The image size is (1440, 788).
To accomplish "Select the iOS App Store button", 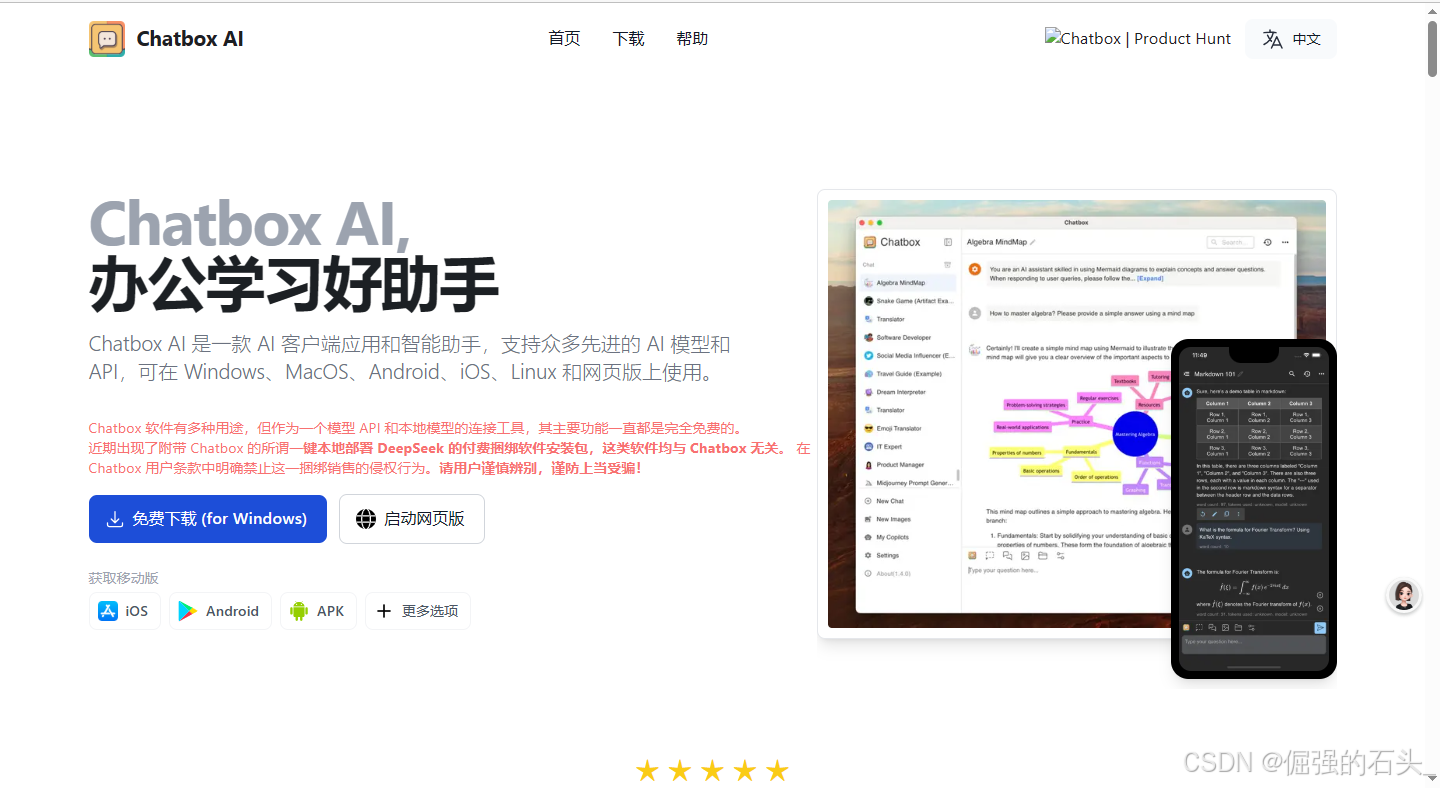I will [x=125, y=611].
